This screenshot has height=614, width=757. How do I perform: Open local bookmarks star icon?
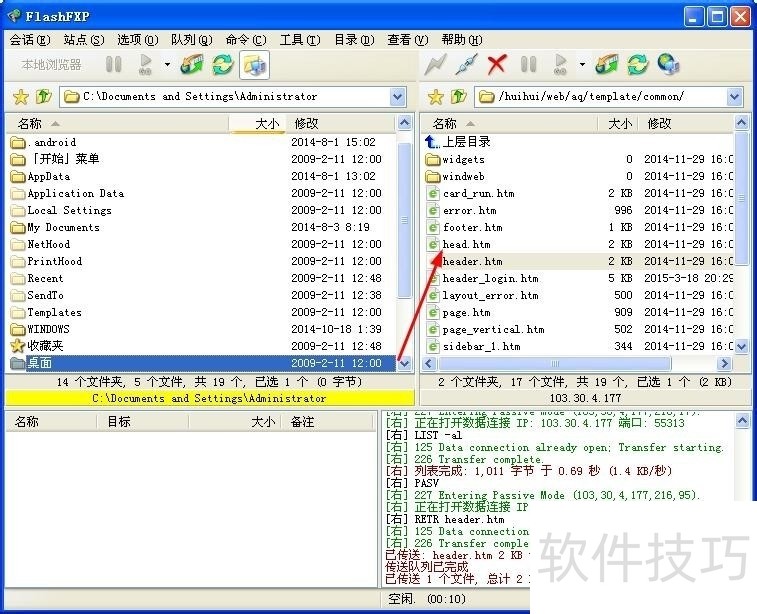tap(21, 97)
